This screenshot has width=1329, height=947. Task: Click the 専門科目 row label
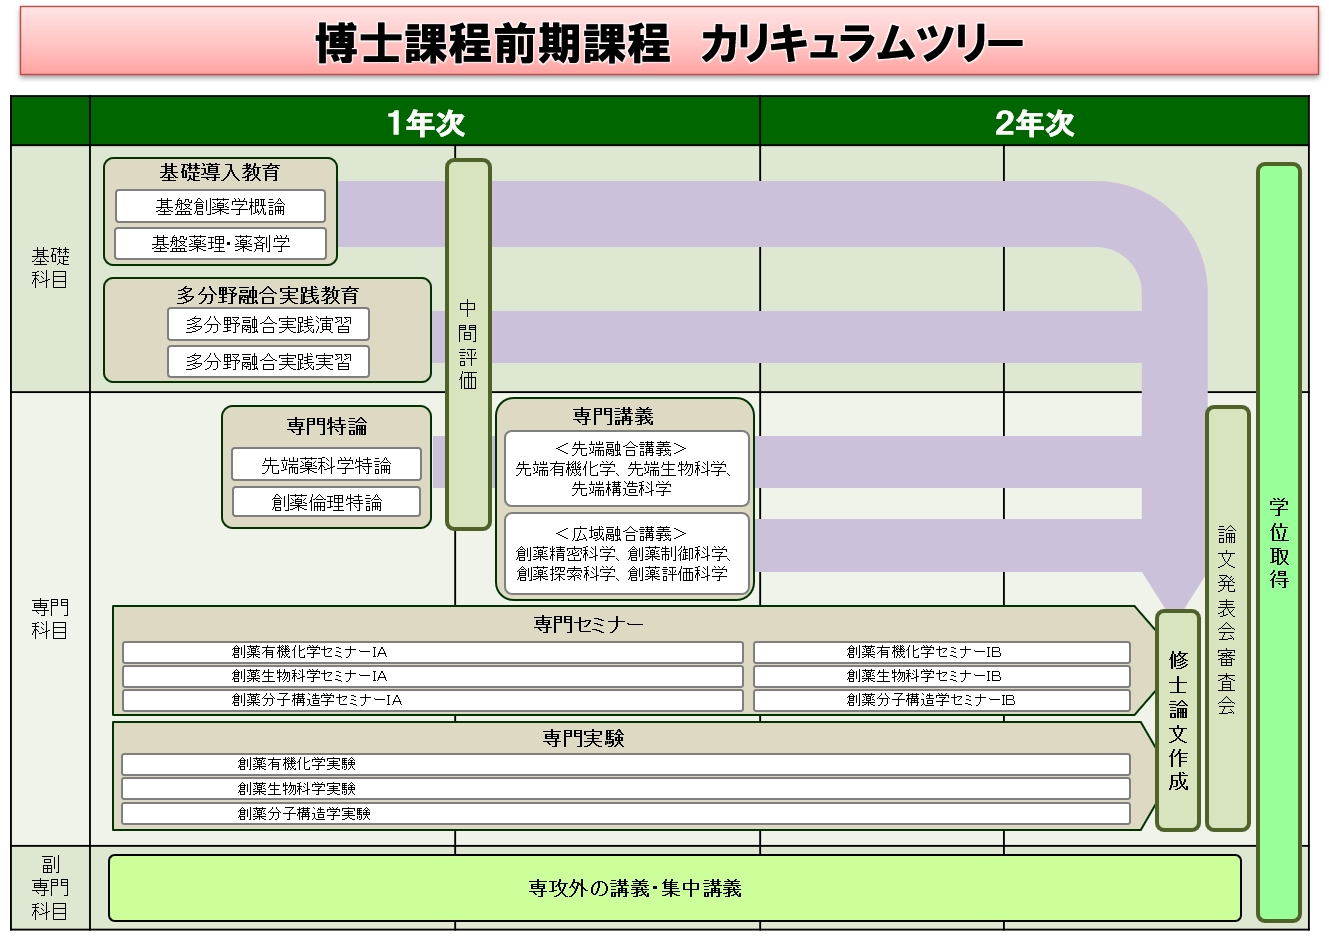[x=50, y=619]
